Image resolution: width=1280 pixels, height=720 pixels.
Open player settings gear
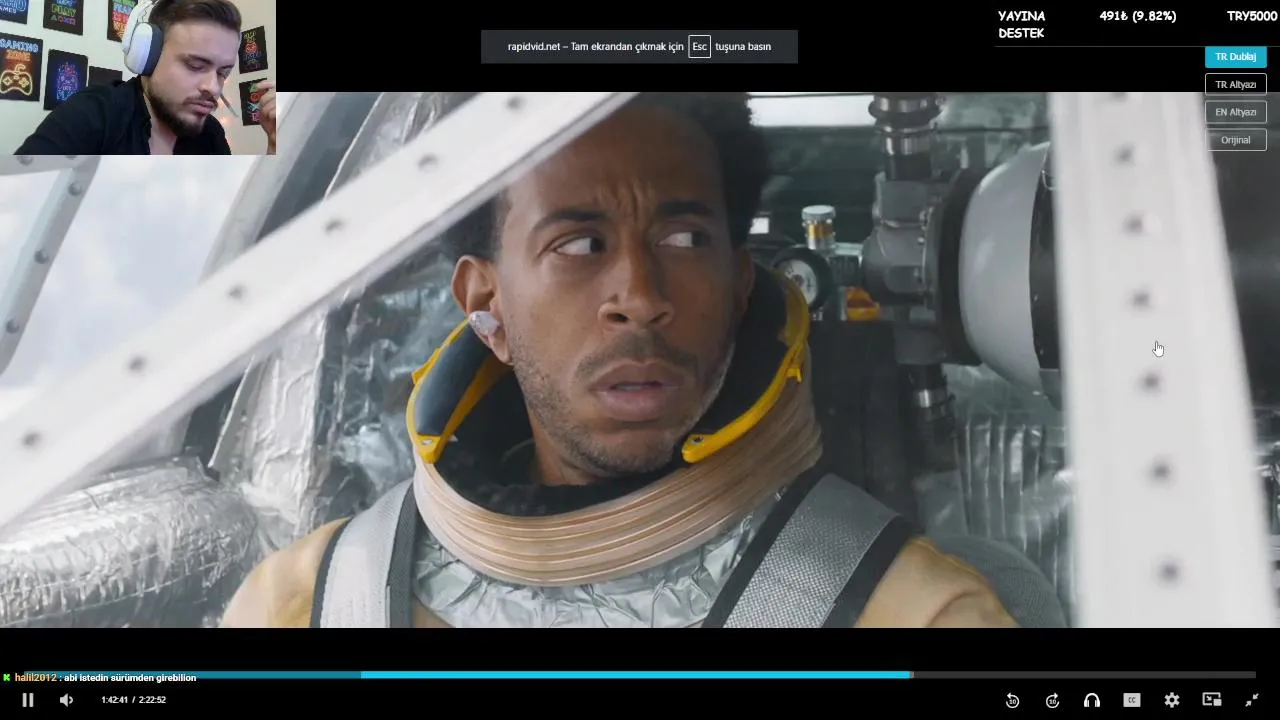[x=1172, y=700]
